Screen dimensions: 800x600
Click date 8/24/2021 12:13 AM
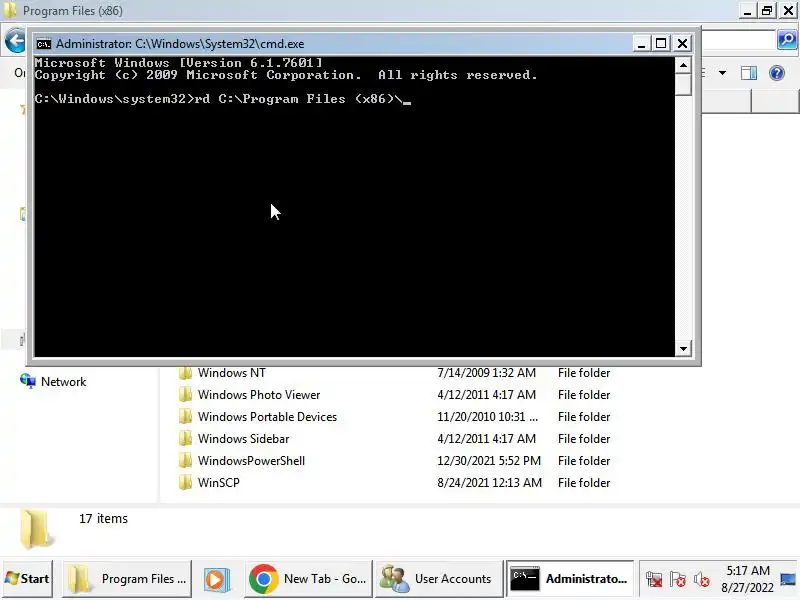pyautogui.click(x=489, y=483)
